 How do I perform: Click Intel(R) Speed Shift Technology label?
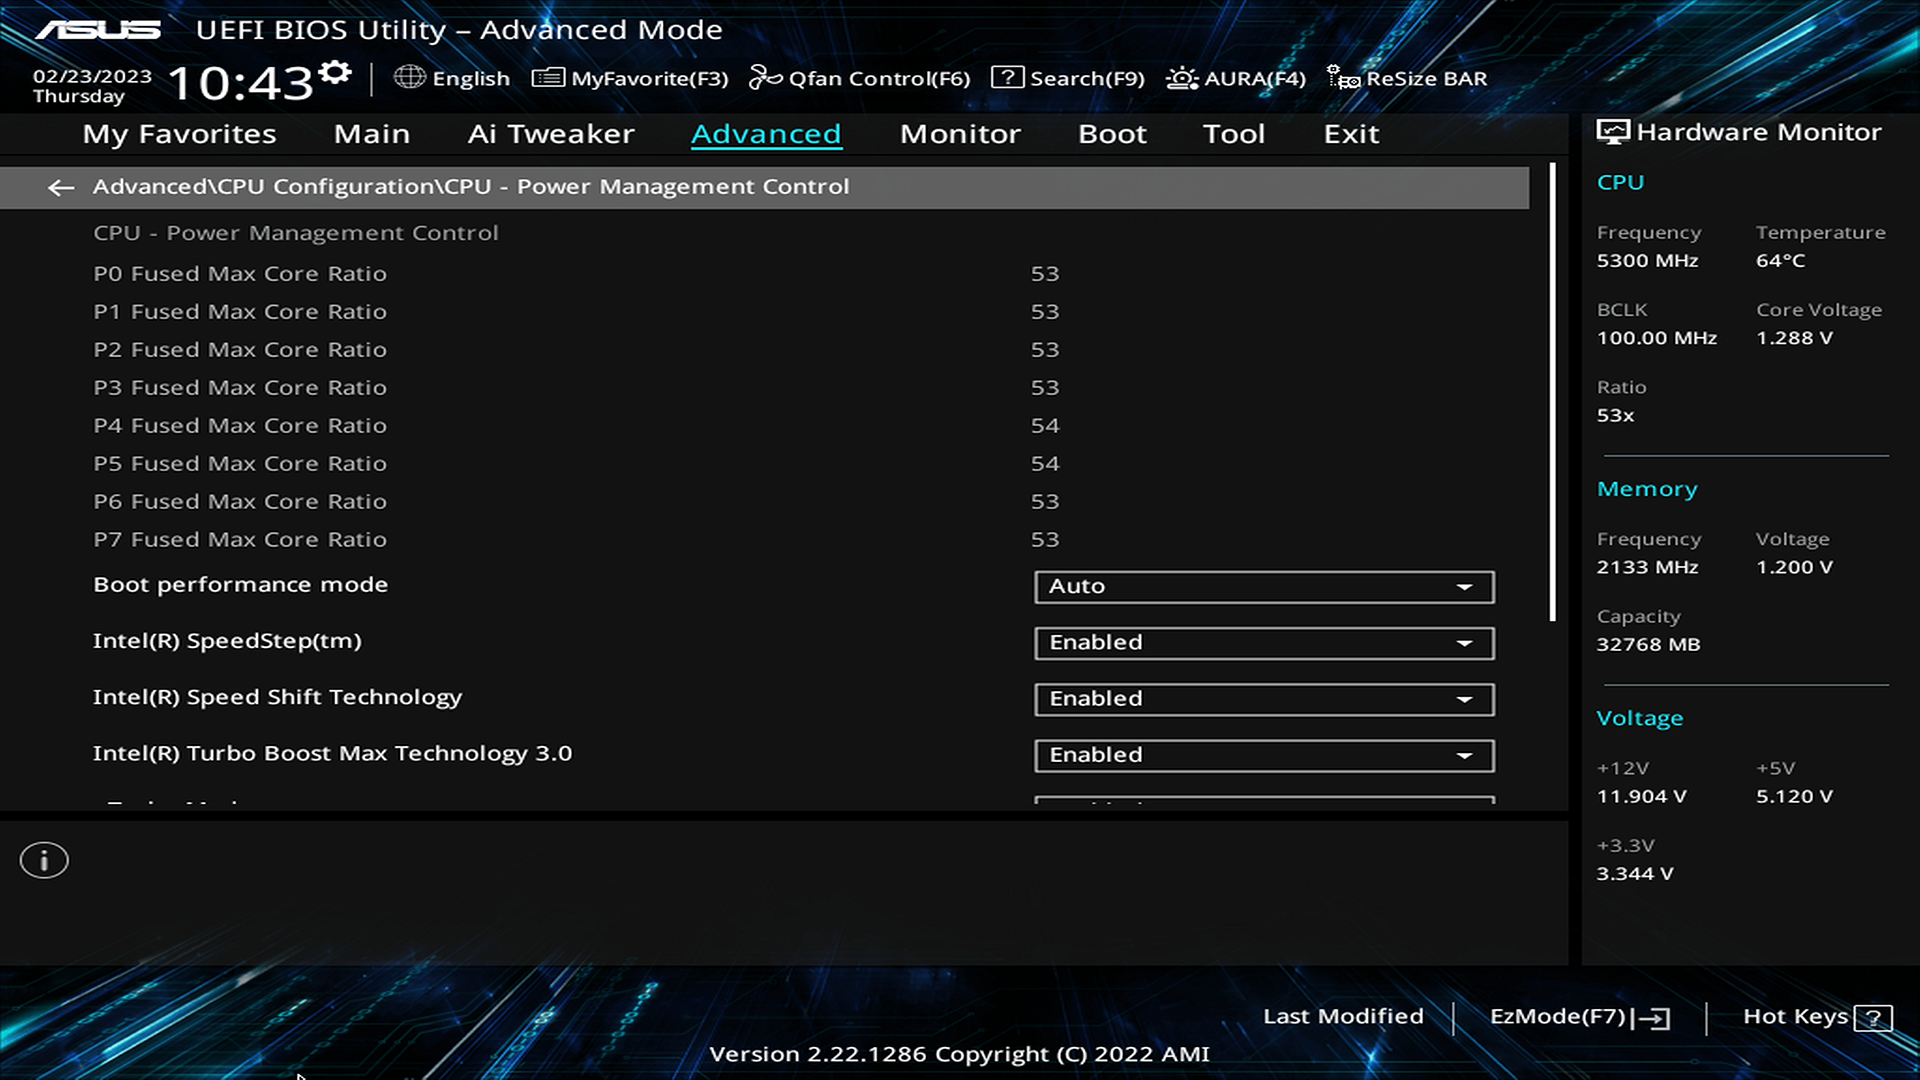277,697
